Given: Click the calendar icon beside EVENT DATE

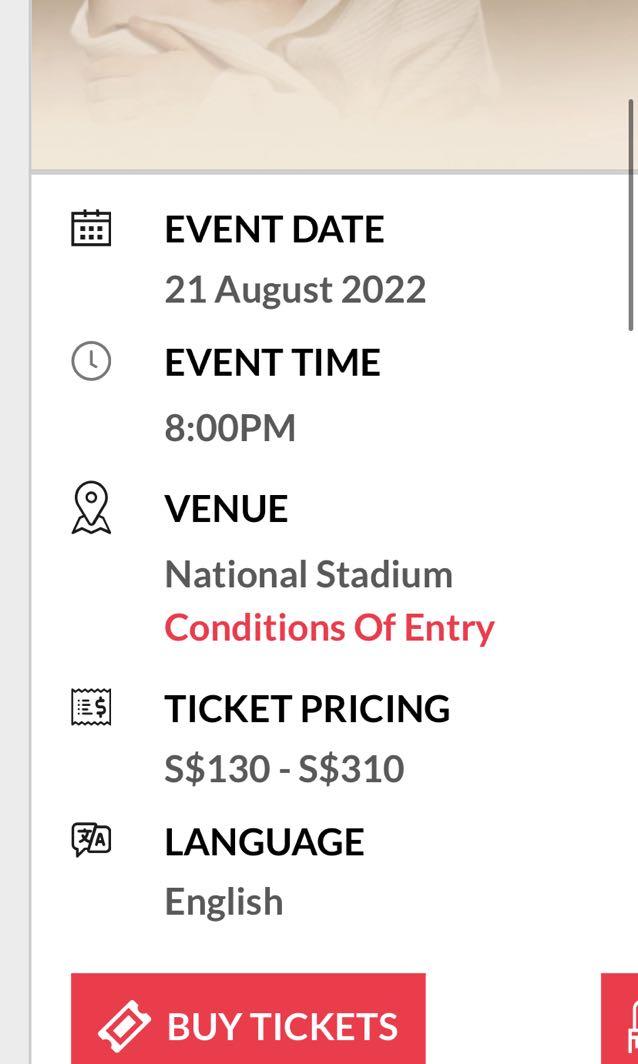Looking at the screenshot, I should pos(91,229).
